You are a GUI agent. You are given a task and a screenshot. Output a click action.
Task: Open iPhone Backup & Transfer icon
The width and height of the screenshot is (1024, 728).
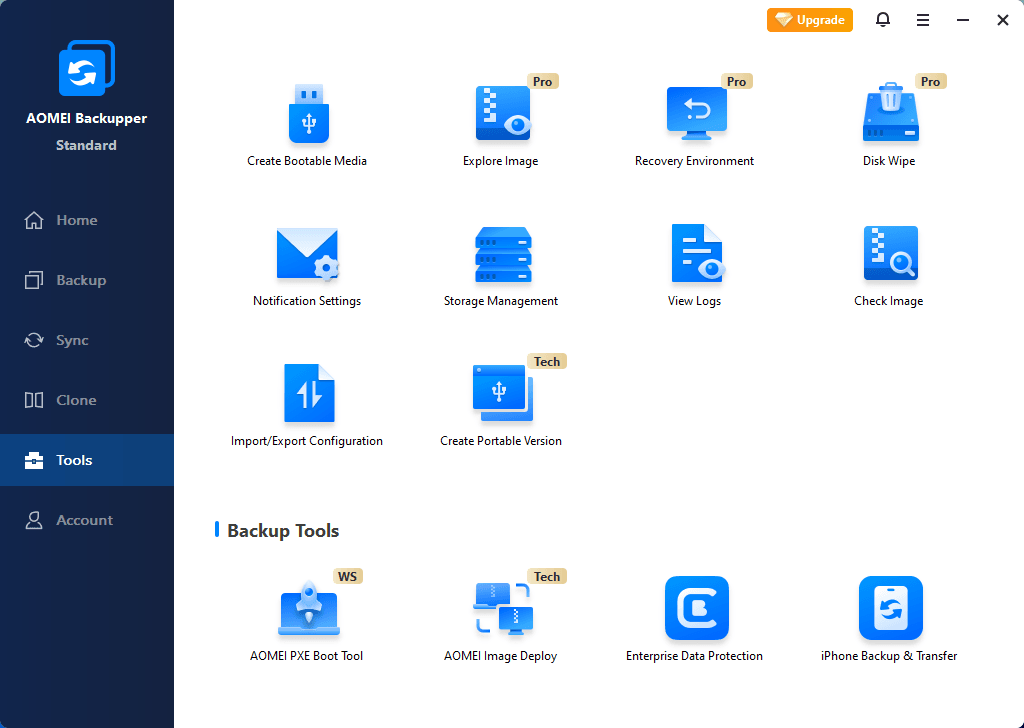(x=891, y=608)
